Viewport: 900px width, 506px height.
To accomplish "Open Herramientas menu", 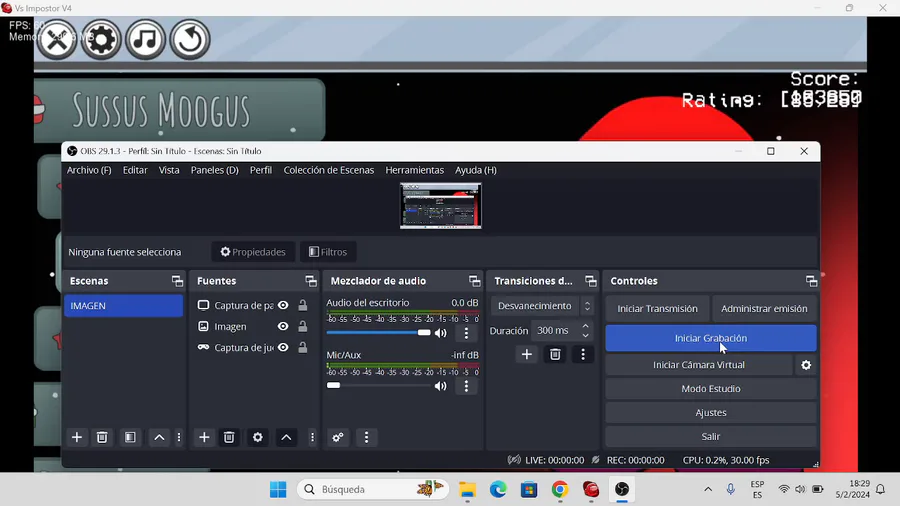I will coord(414,170).
